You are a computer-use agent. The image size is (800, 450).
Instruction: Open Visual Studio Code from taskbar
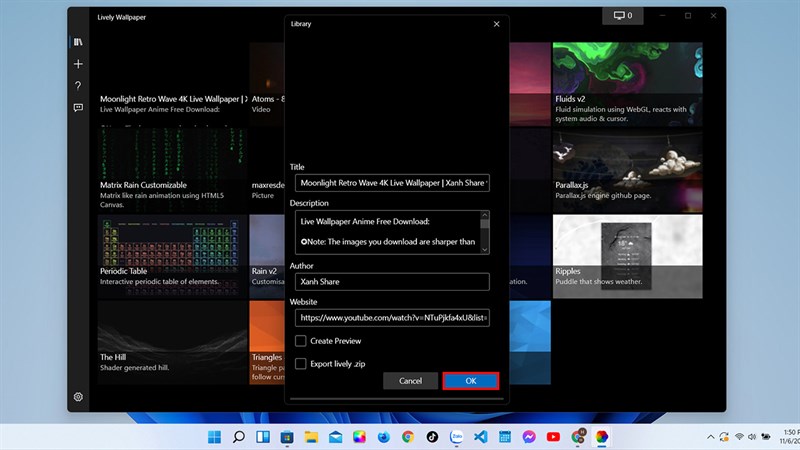[x=481, y=437]
